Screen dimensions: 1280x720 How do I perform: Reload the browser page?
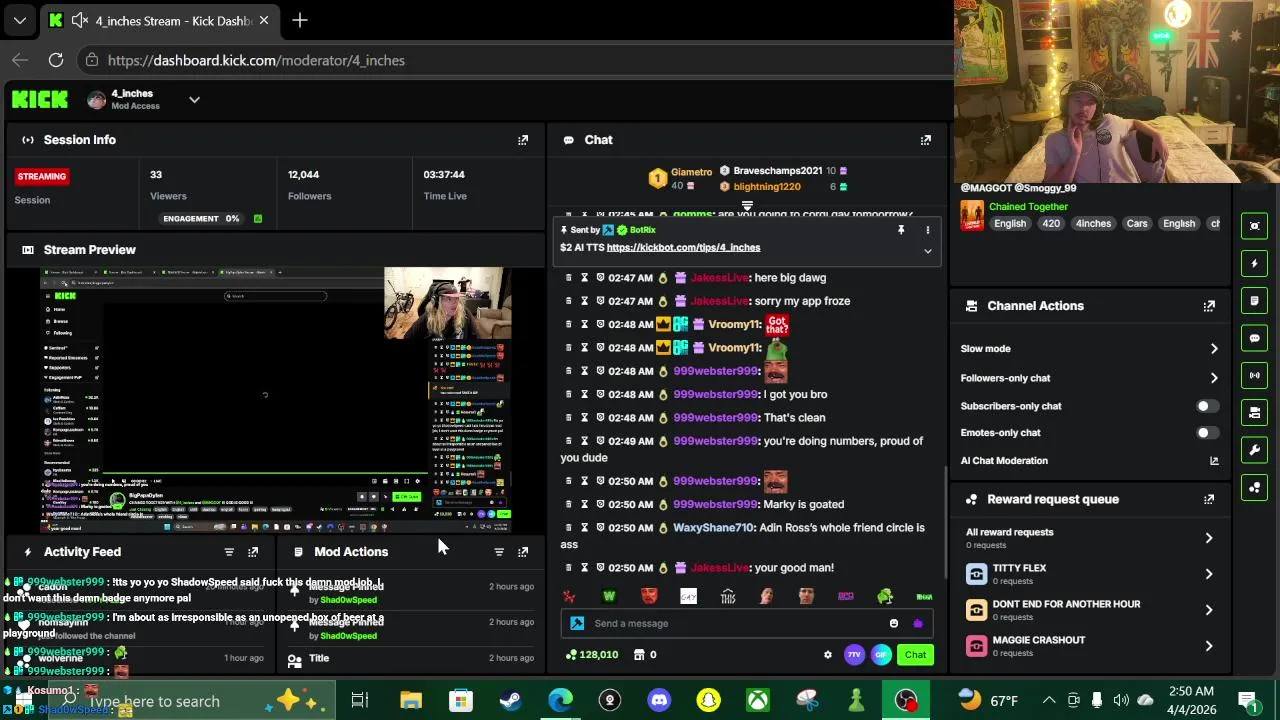click(56, 60)
